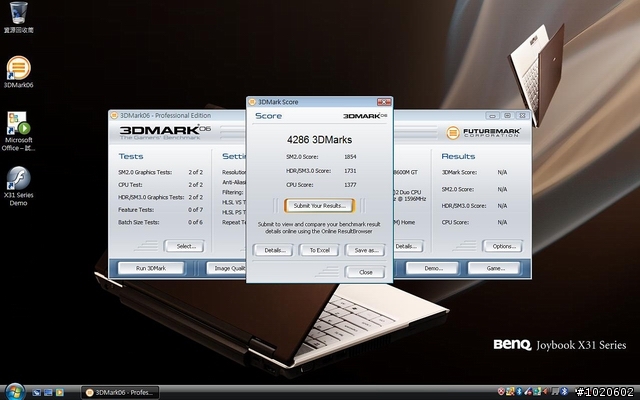Image resolution: width=640 pixels, height=400 pixels.
Task: Click the SM2.0 Graphics Tests label
Action: pos(145,172)
